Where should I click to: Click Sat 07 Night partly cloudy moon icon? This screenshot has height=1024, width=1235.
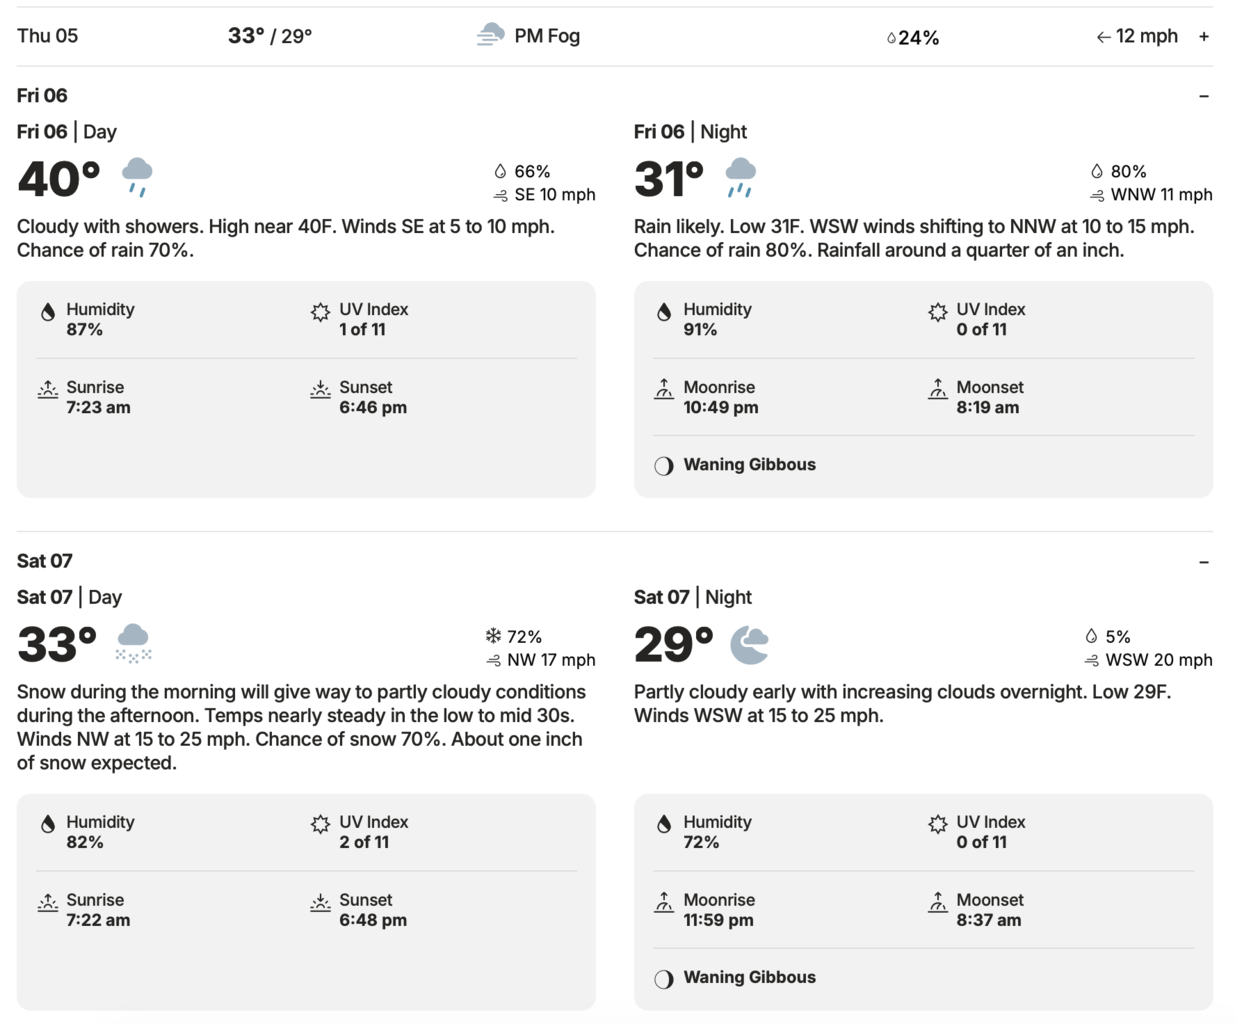(x=749, y=644)
